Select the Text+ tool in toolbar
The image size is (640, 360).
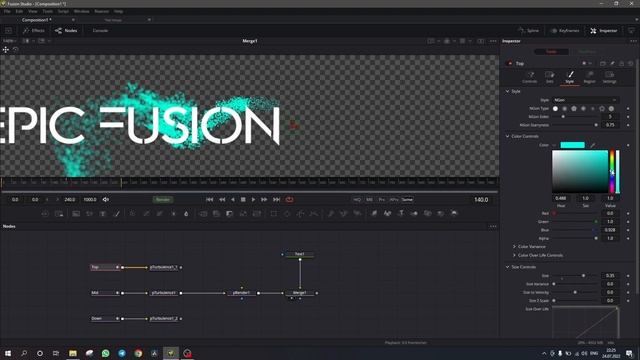pyautogui.click(x=103, y=213)
